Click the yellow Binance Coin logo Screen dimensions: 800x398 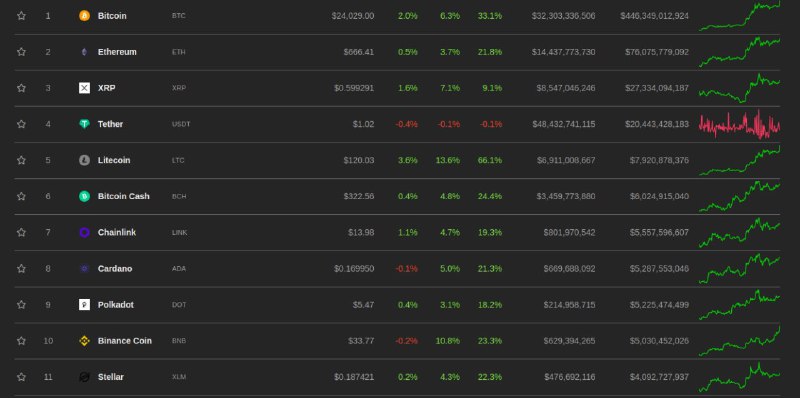pyautogui.click(x=84, y=341)
